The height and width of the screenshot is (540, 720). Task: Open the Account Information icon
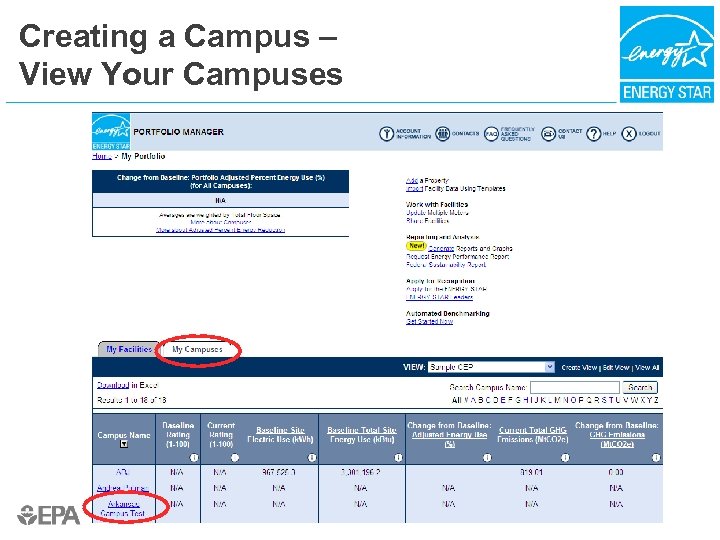click(387, 134)
